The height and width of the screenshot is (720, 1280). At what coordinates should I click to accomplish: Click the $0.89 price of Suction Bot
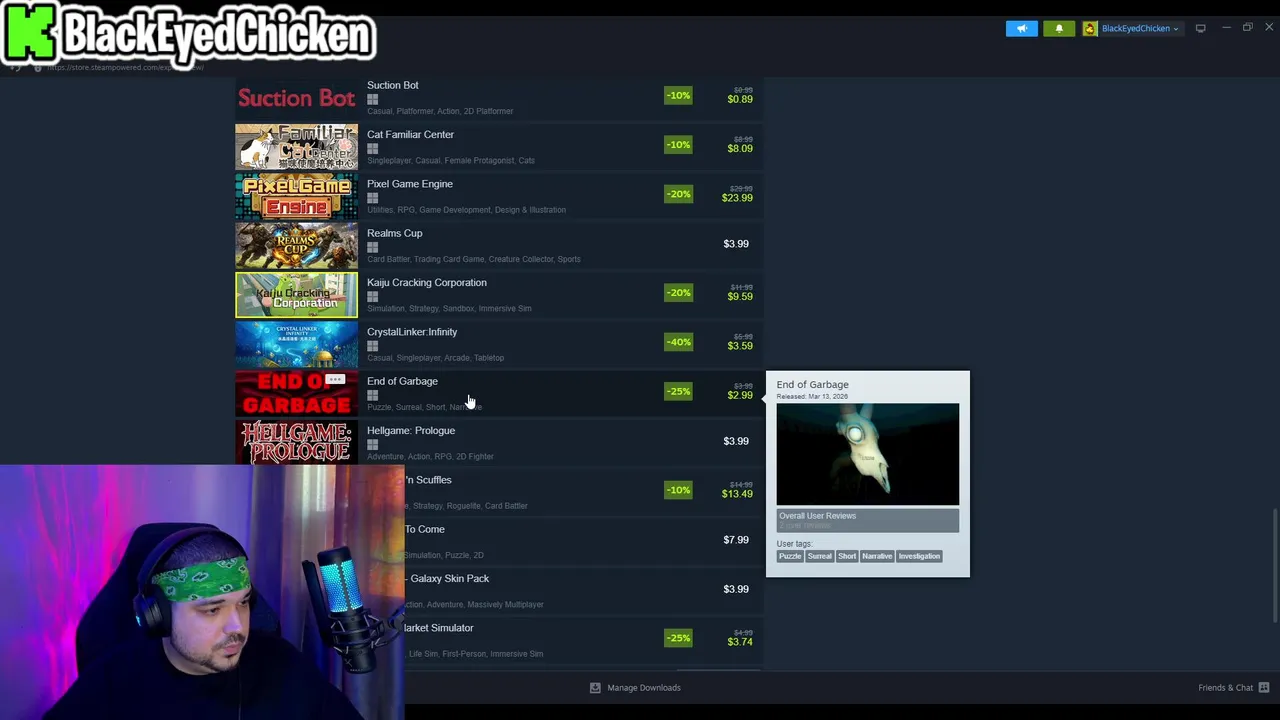tap(740, 99)
